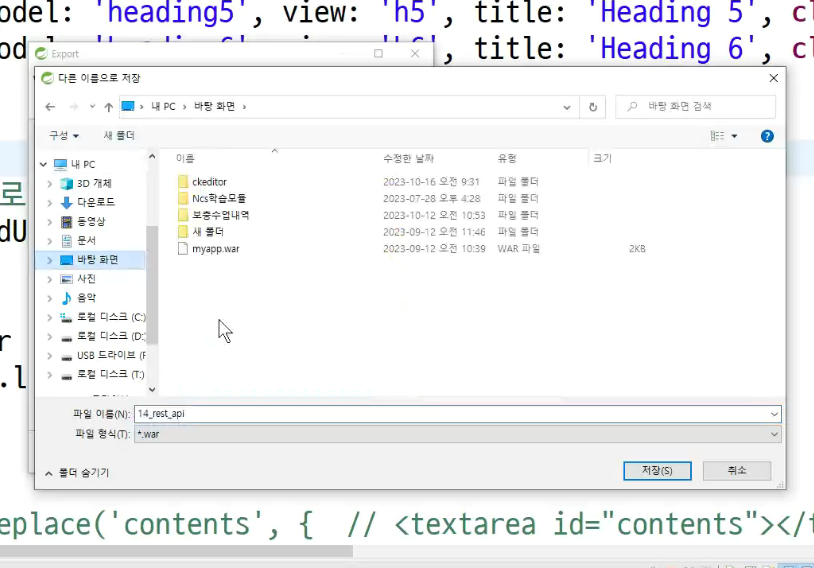Select the 새 폴더 folder icon

[183, 232]
